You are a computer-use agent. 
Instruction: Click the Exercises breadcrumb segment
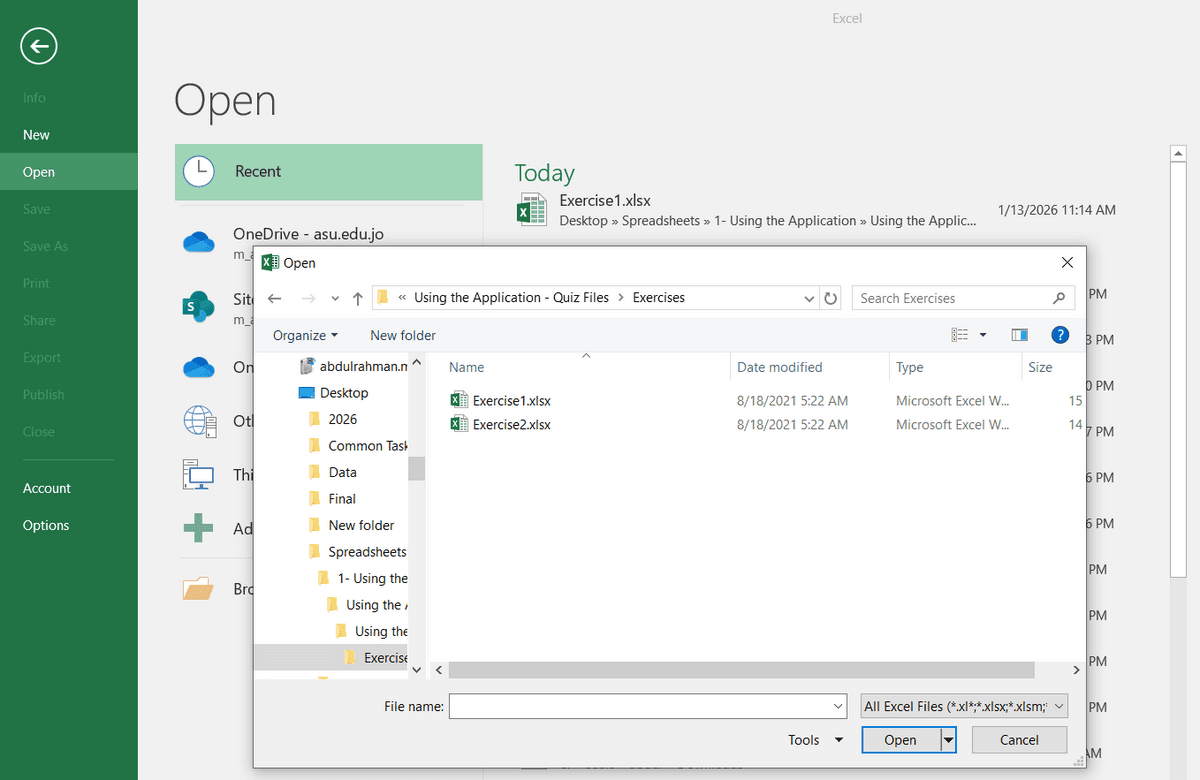[659, 297]
